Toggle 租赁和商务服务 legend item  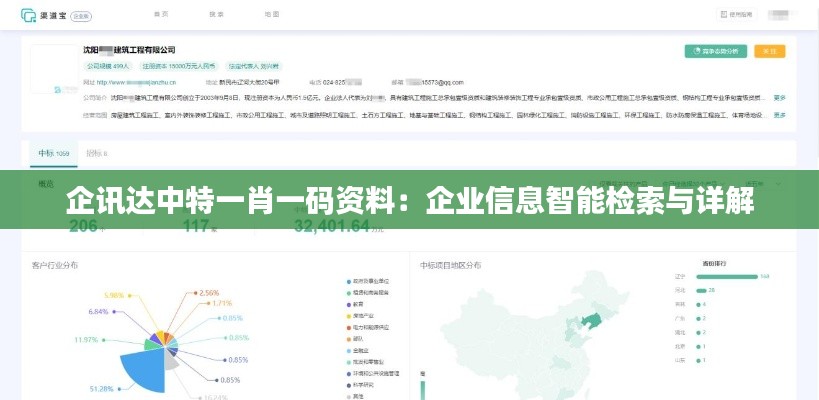pyautogui.click(x=368, y=292)
